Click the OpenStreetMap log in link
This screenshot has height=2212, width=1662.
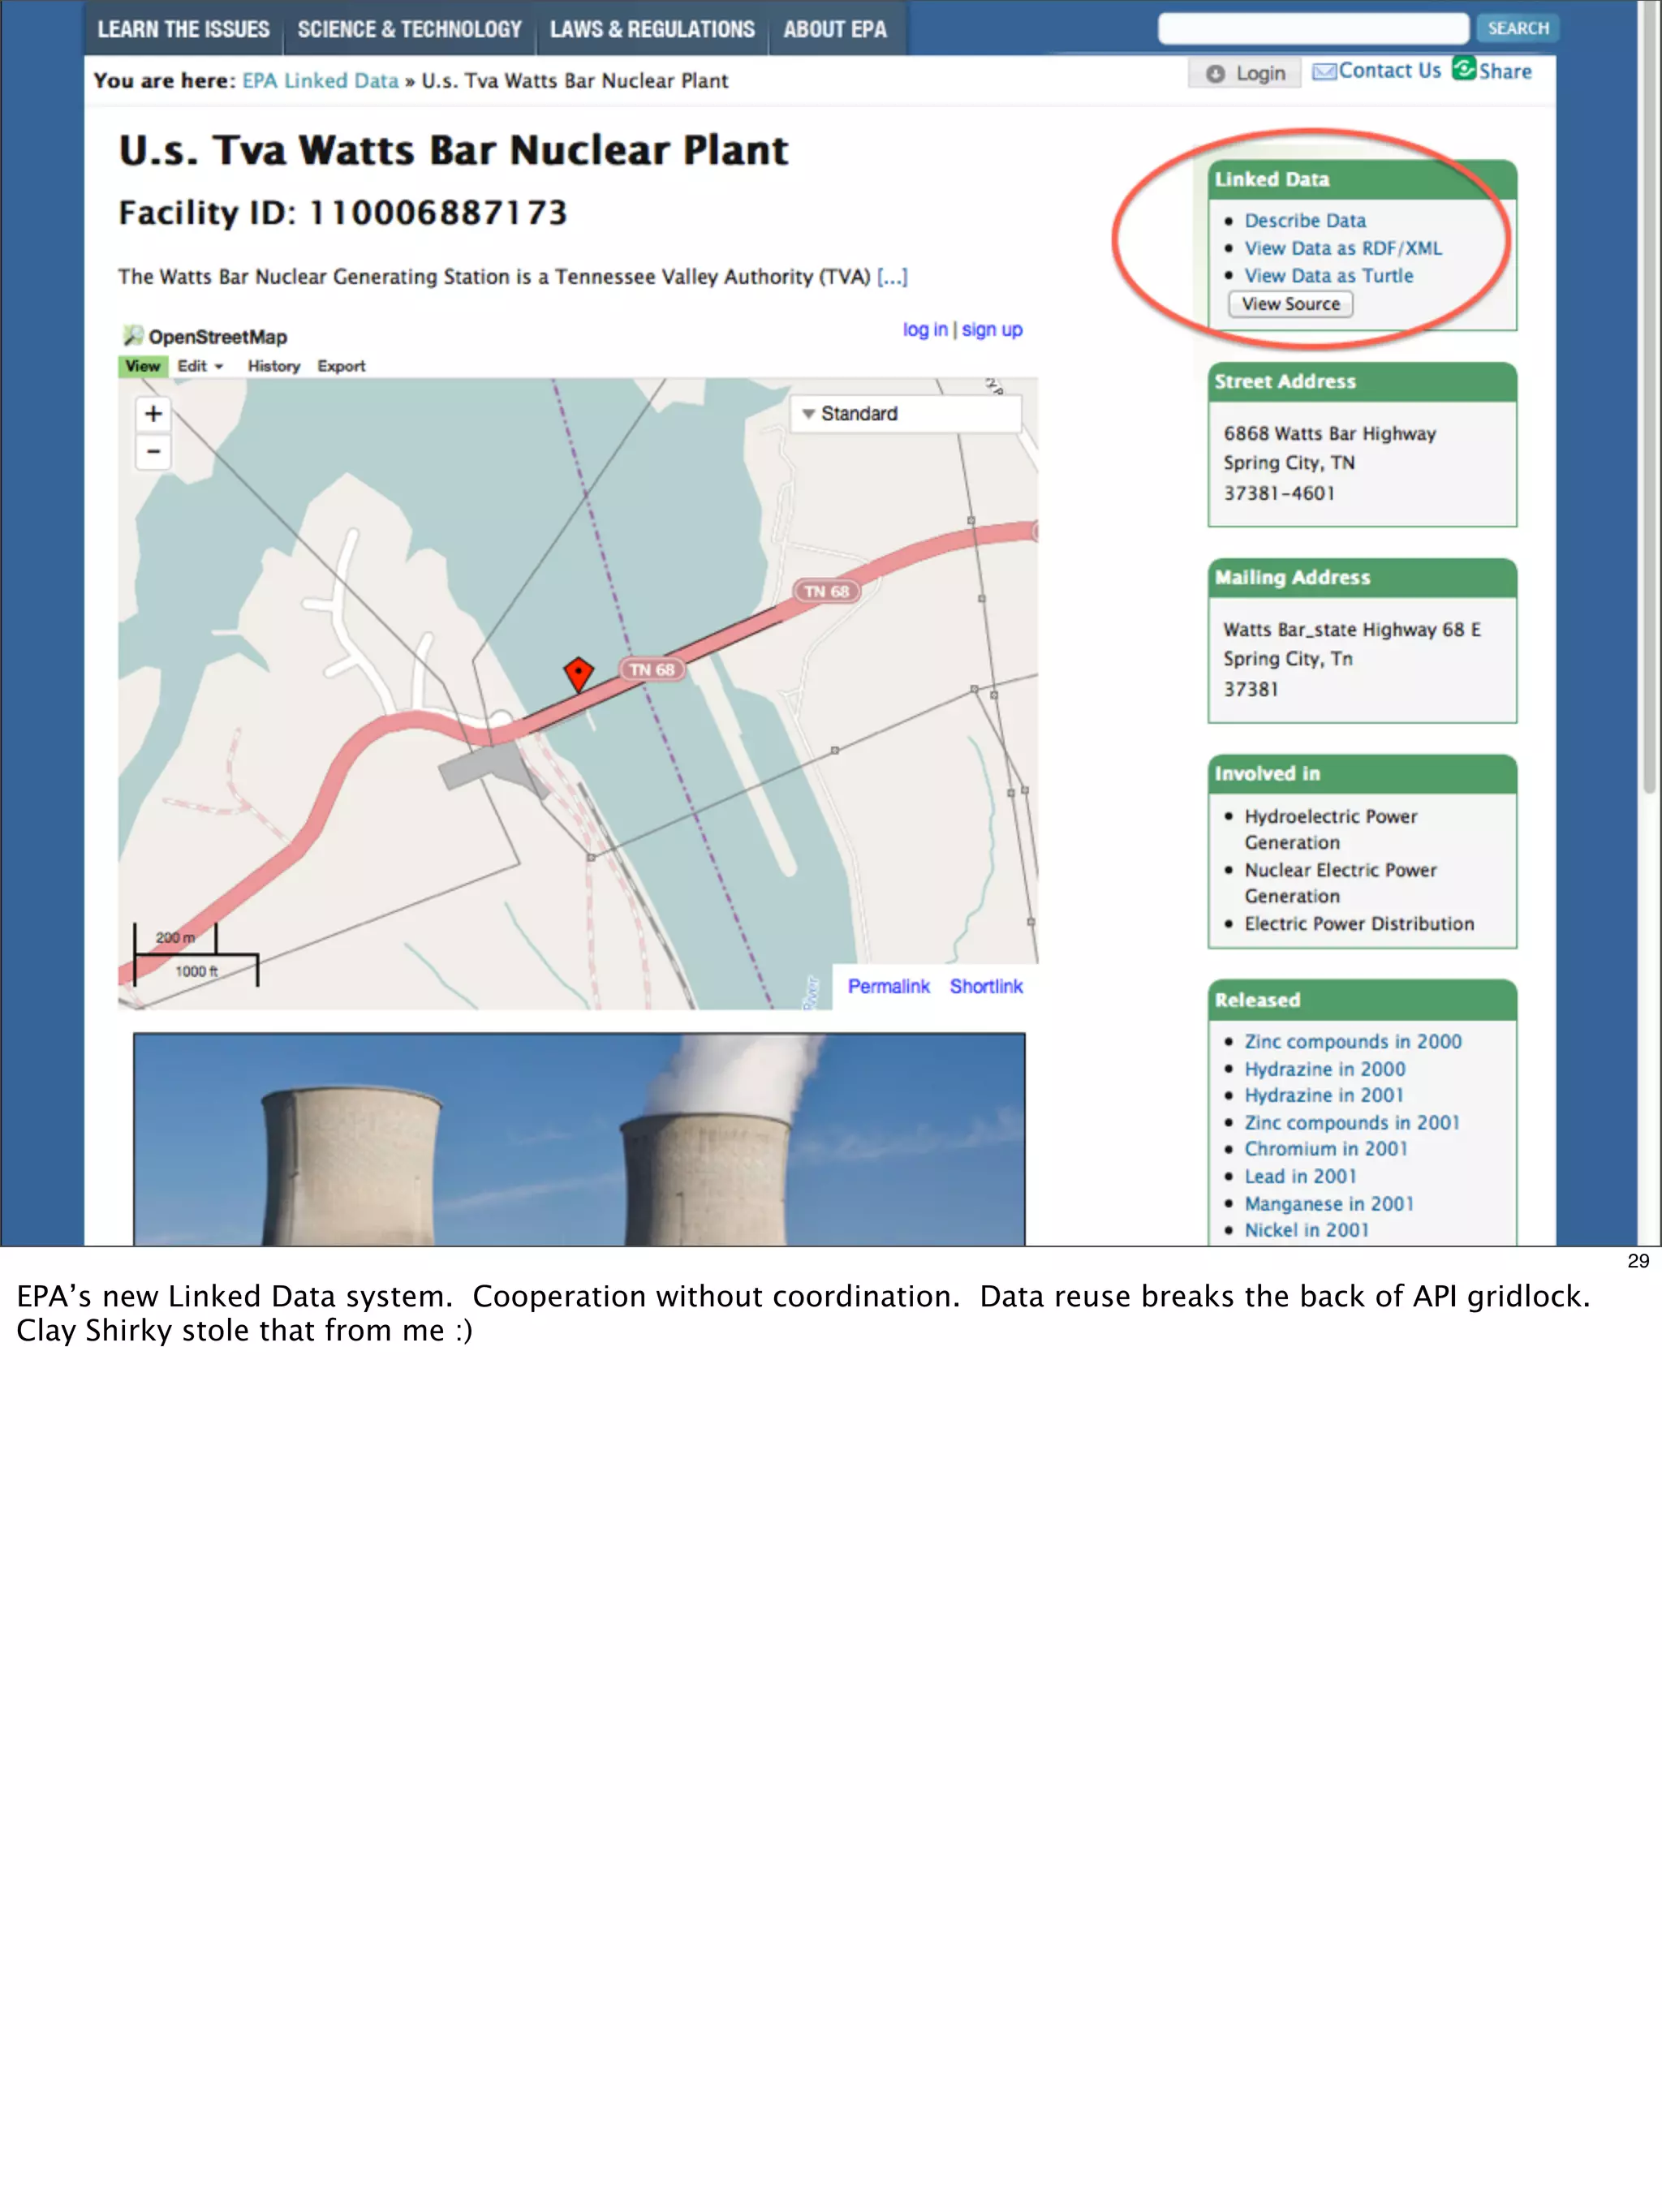pos(925,329)
